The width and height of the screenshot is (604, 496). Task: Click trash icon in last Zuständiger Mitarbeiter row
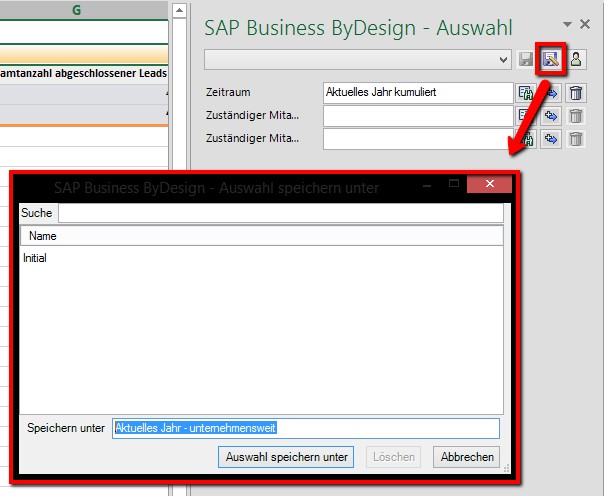click(576, 139)
